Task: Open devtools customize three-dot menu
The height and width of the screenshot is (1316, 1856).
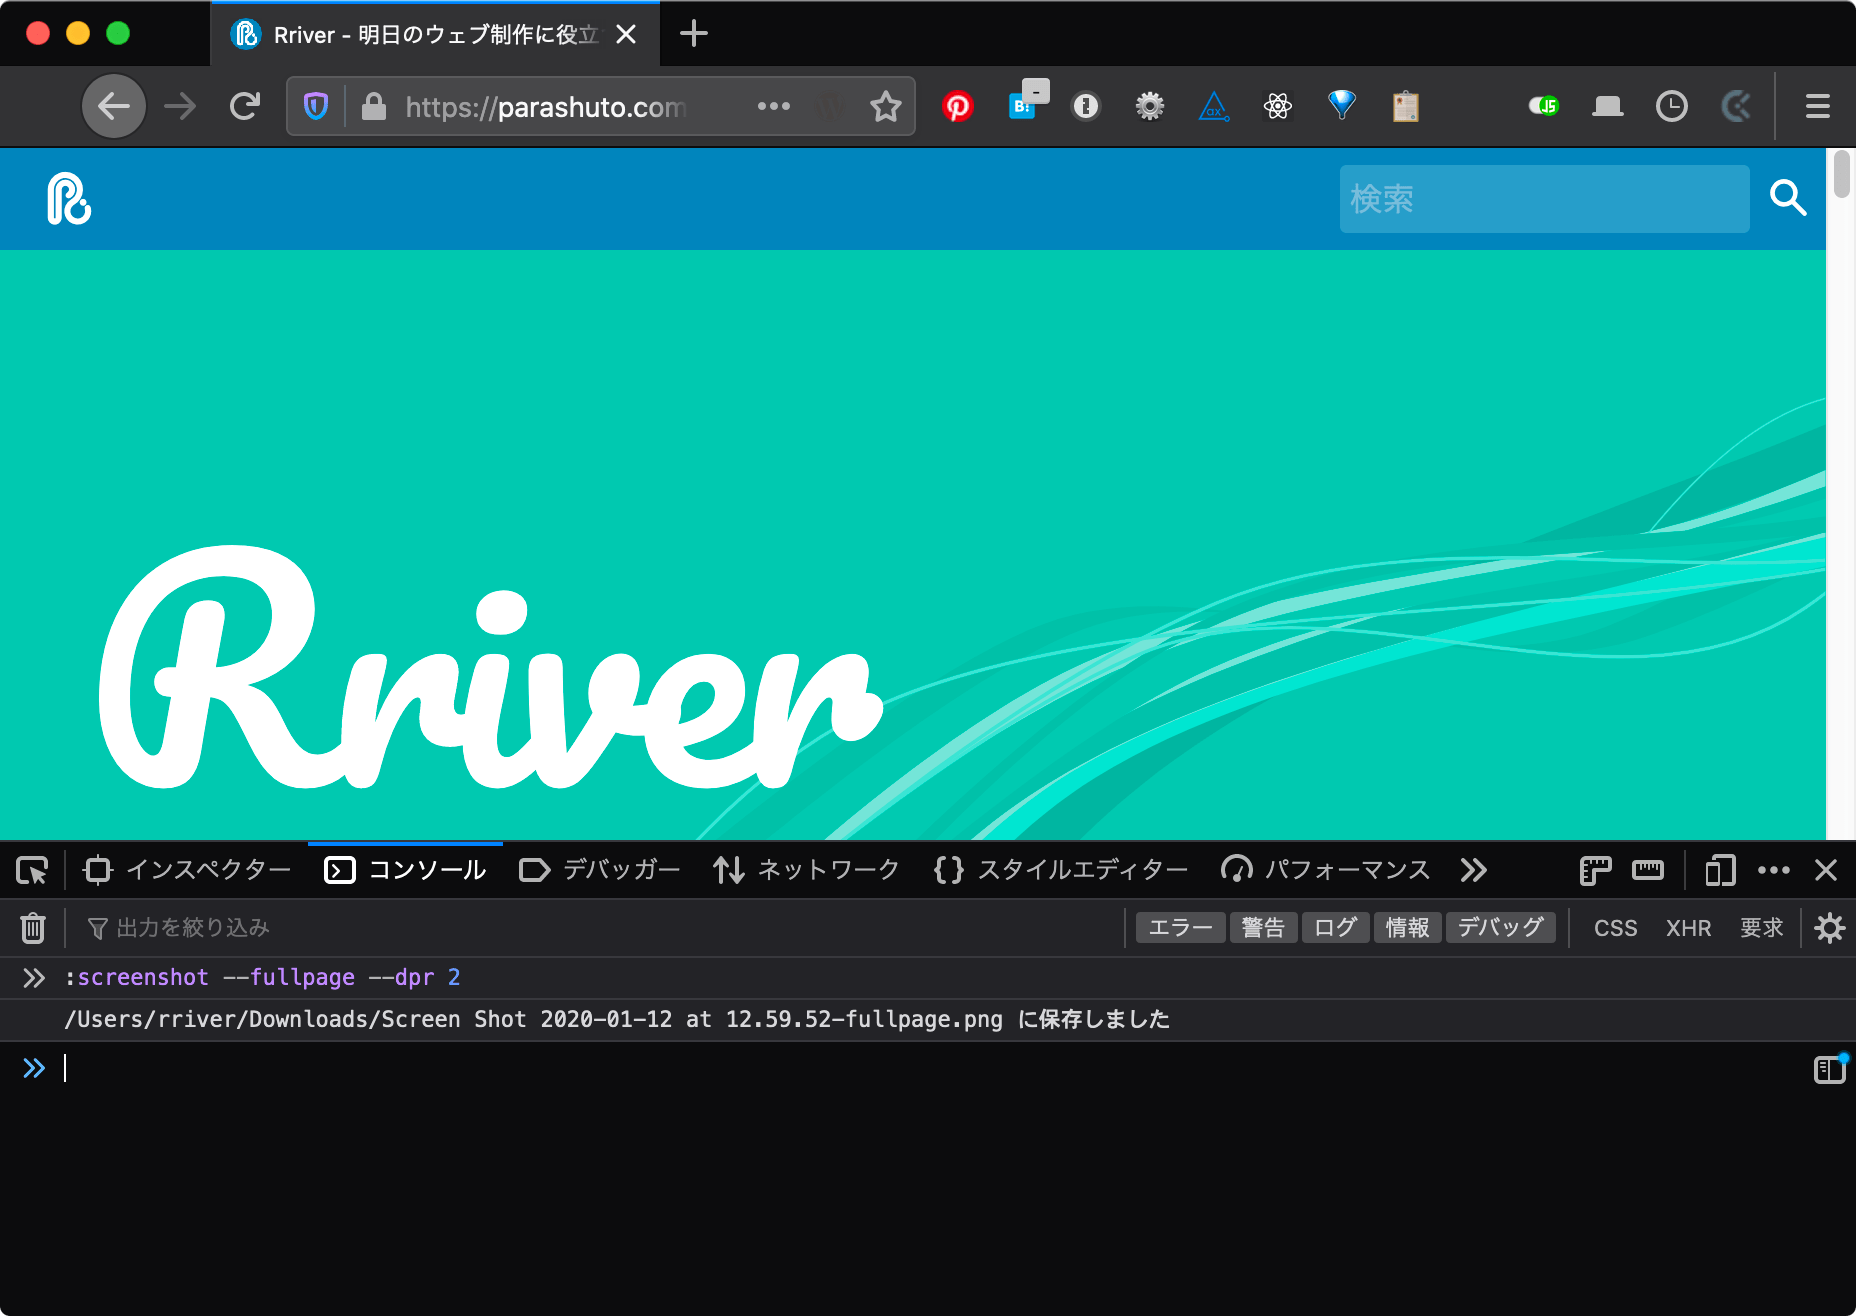Action: pos(1774,870)
